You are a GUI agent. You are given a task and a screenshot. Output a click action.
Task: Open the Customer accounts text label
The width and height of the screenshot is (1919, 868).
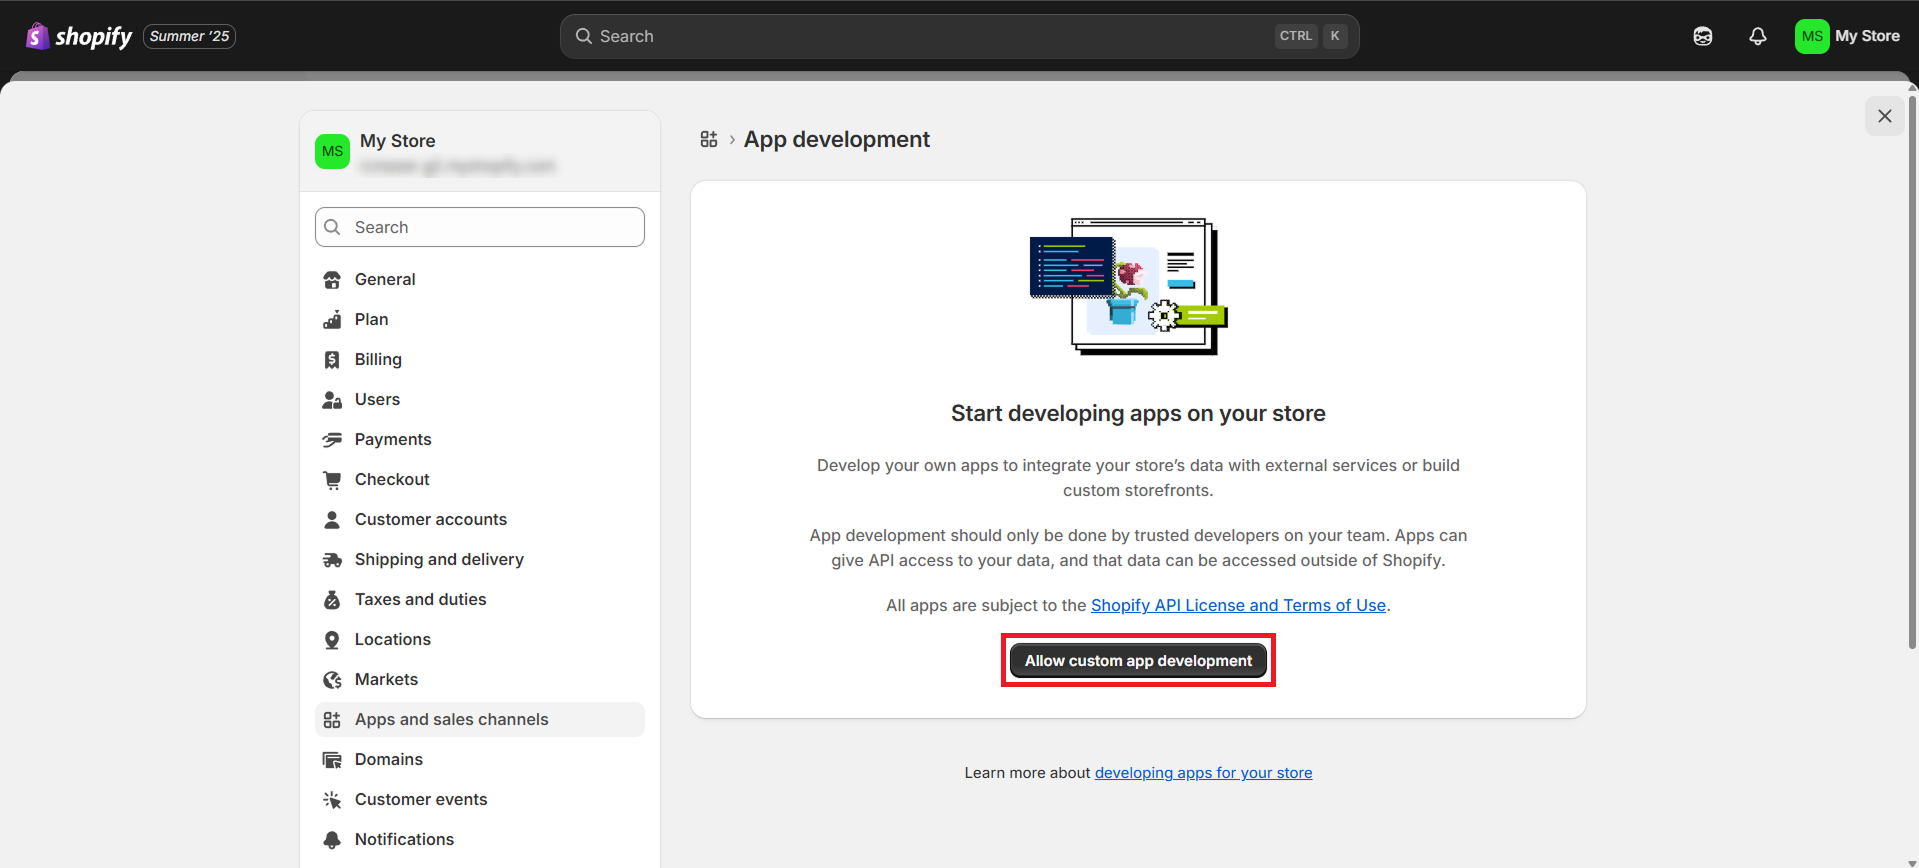point(431,519)
